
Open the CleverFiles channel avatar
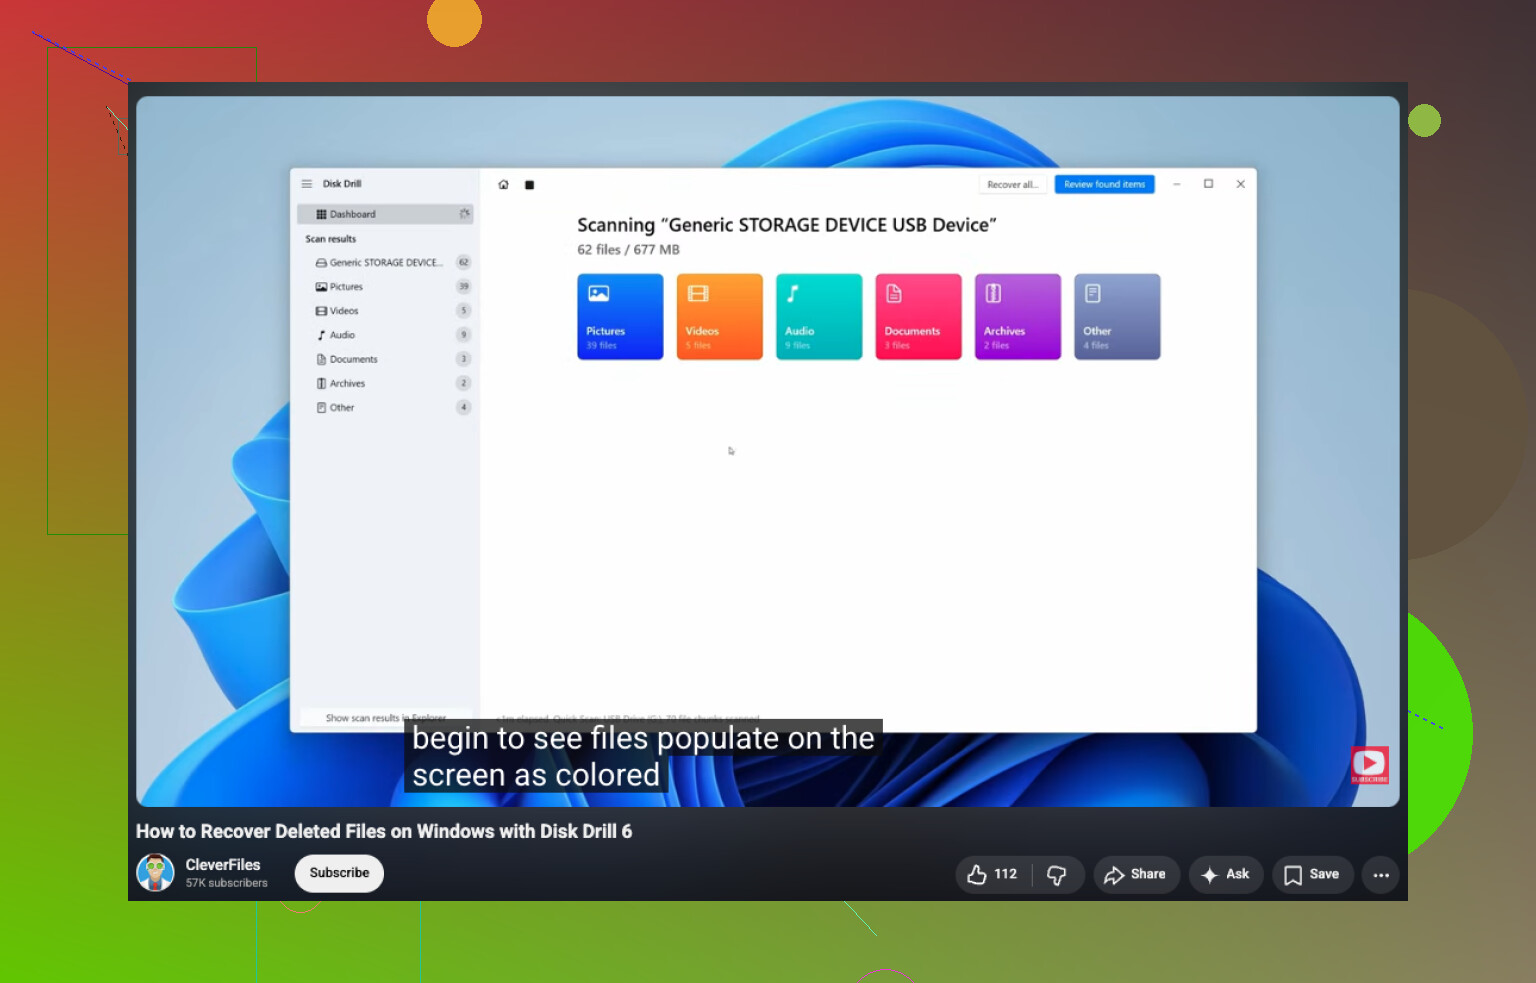155,873
